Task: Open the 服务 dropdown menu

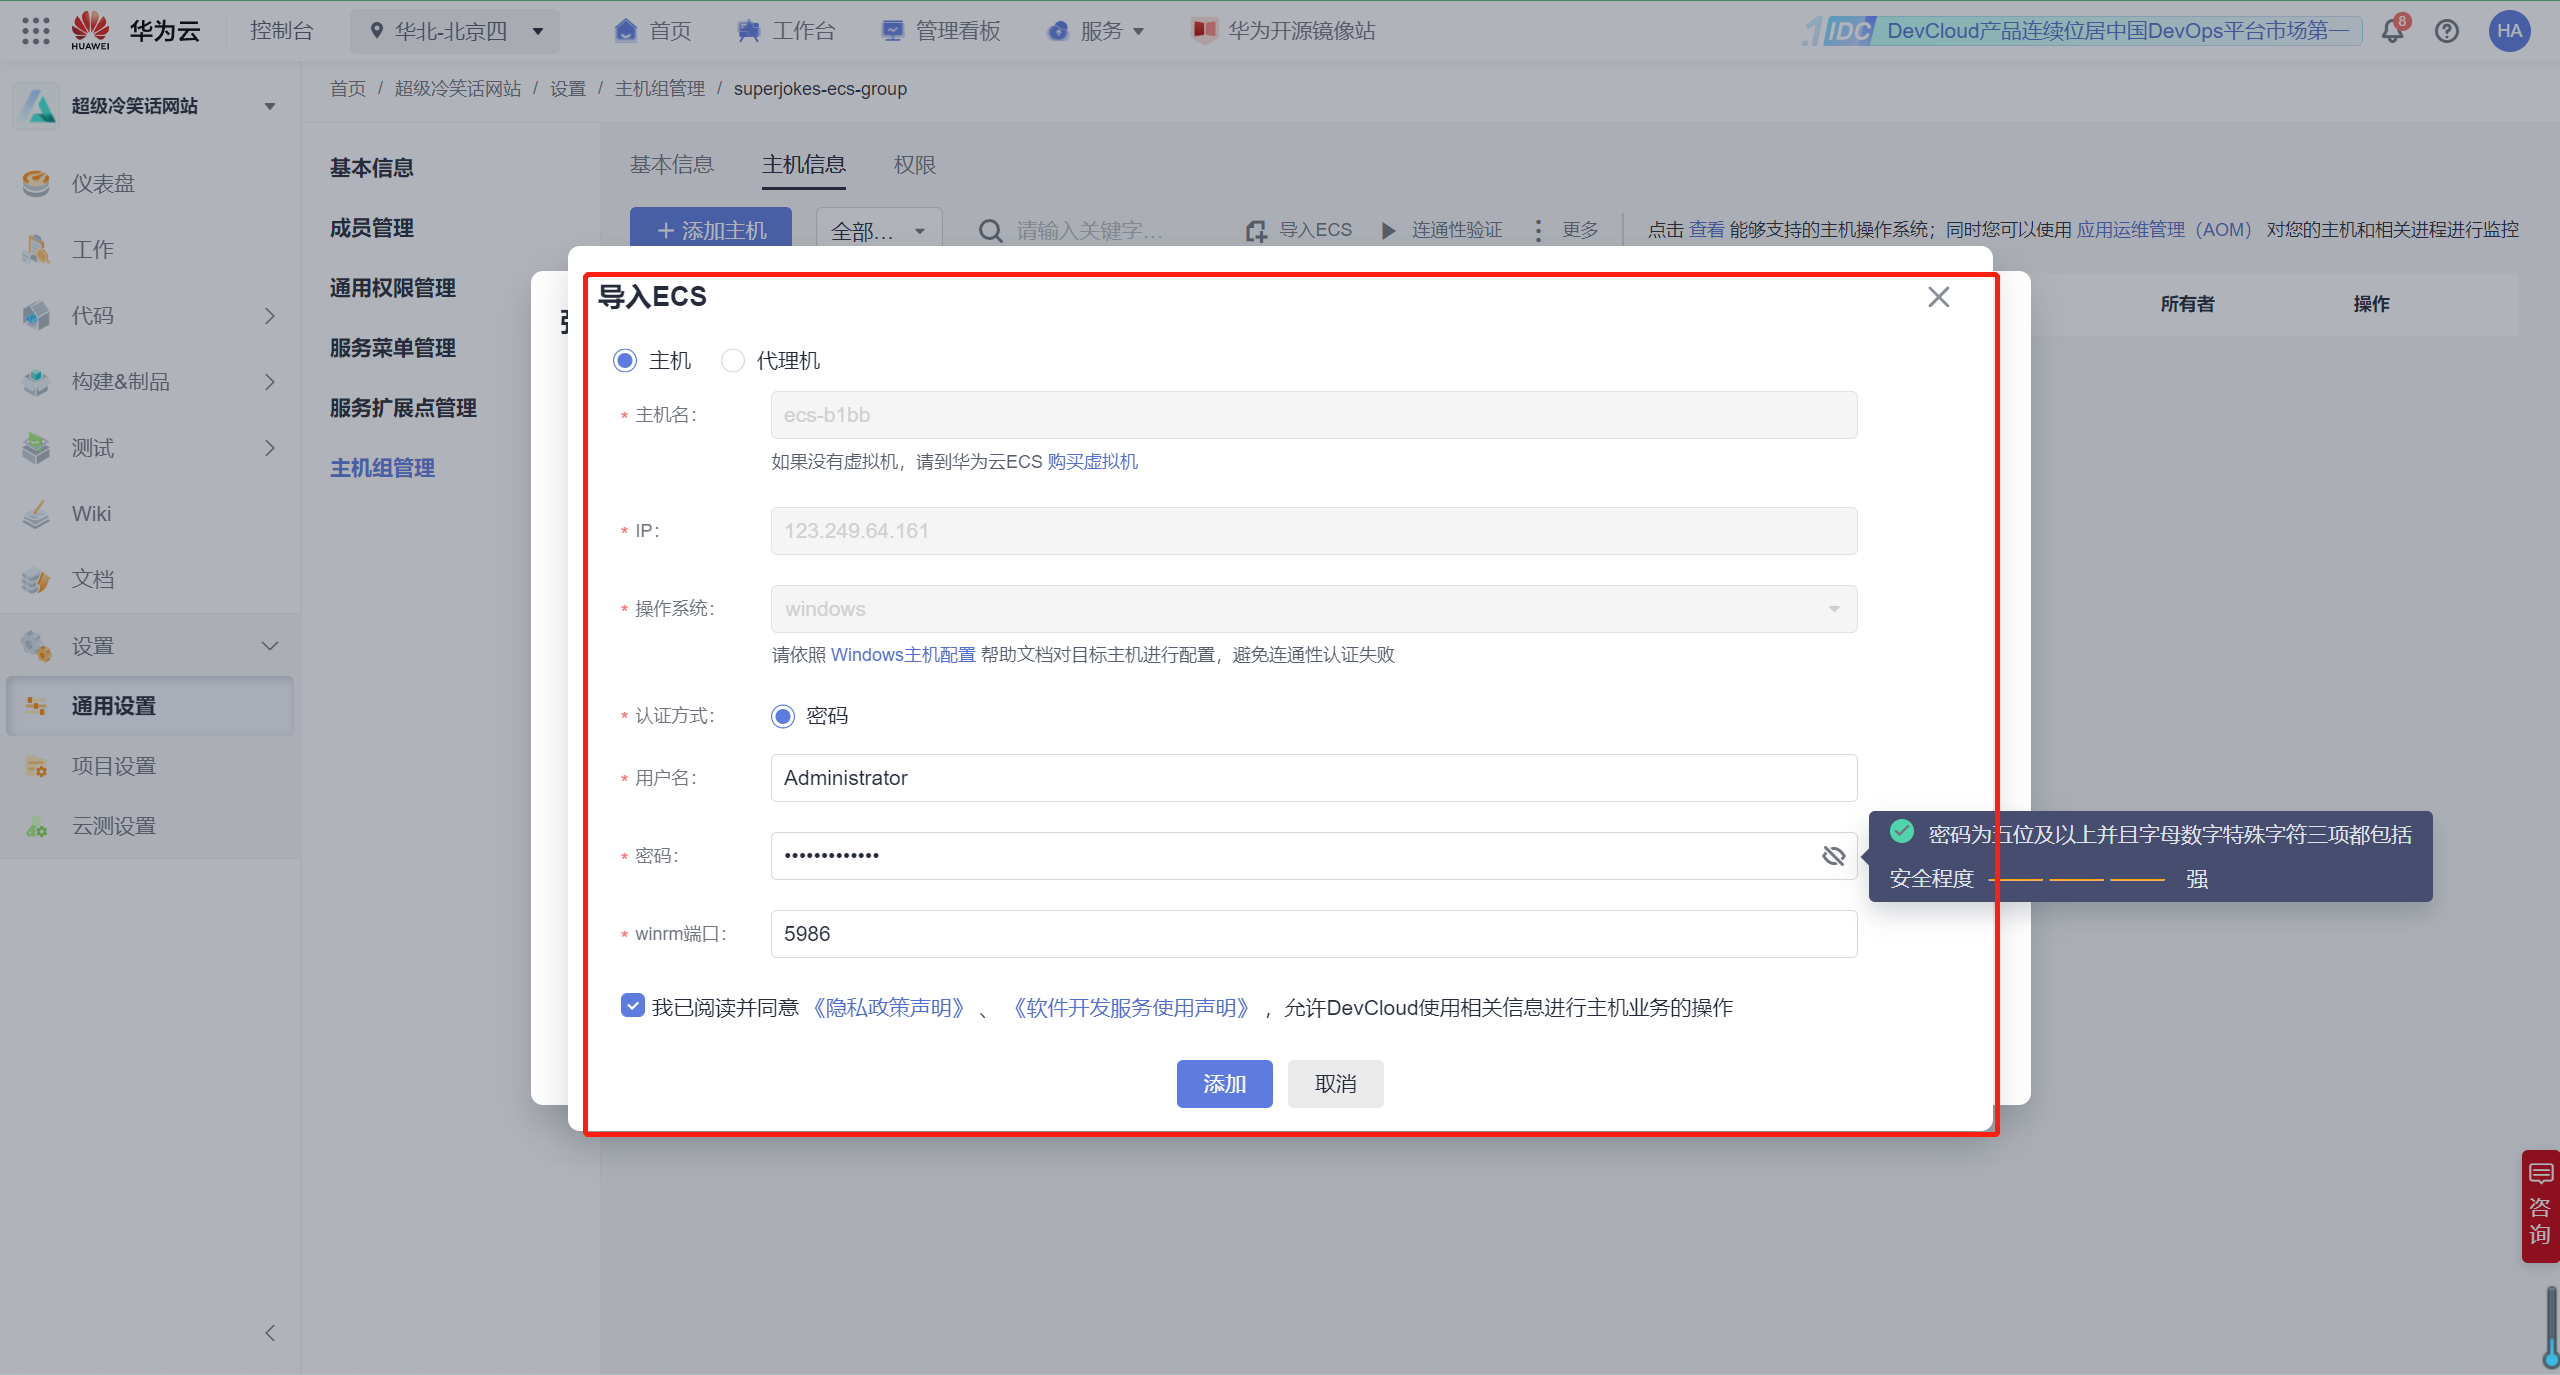Action: (x=1096, y=31)
